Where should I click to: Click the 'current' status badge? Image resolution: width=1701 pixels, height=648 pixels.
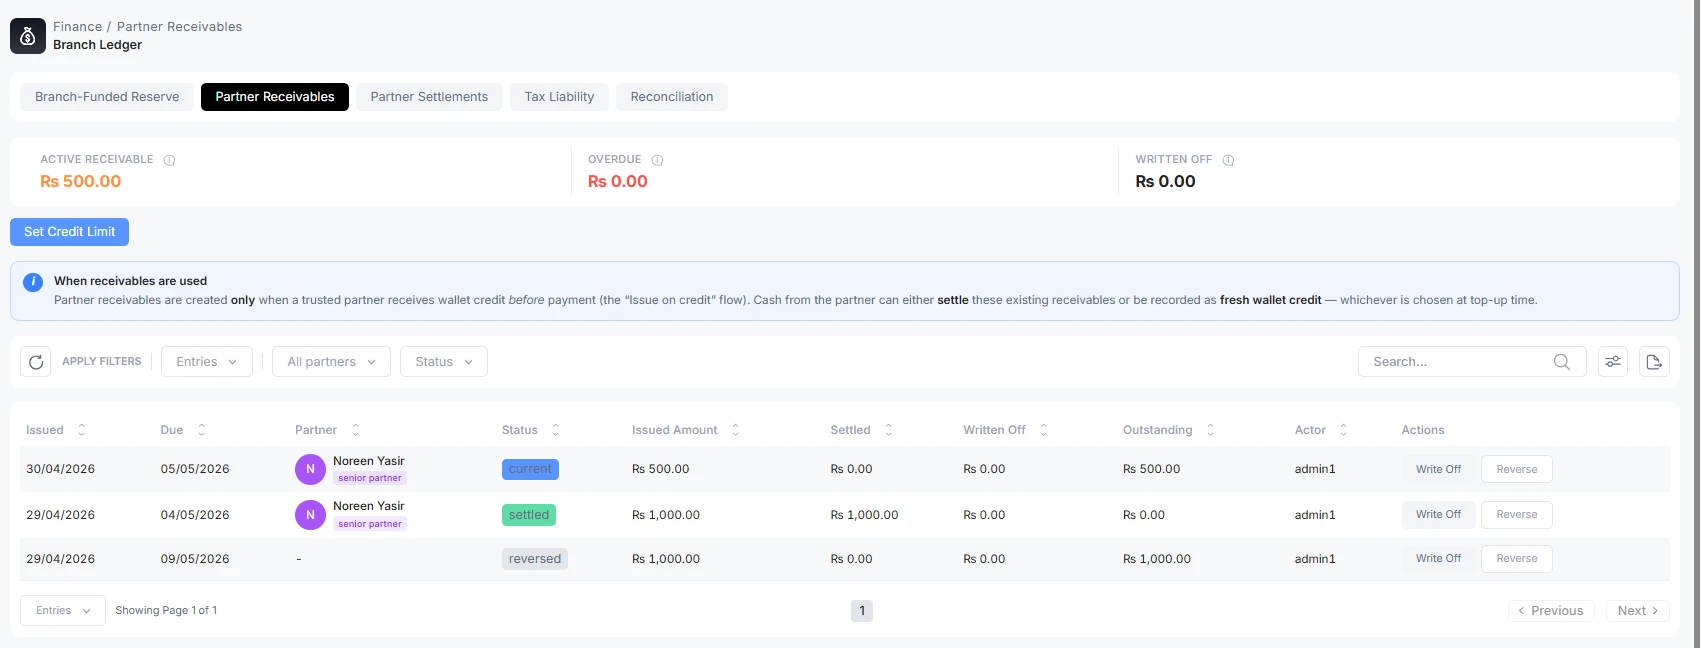click(530, 469)
